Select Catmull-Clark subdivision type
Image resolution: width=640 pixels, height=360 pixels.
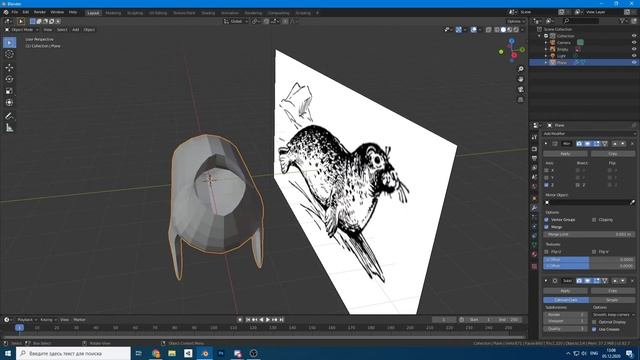pos(566,300)
